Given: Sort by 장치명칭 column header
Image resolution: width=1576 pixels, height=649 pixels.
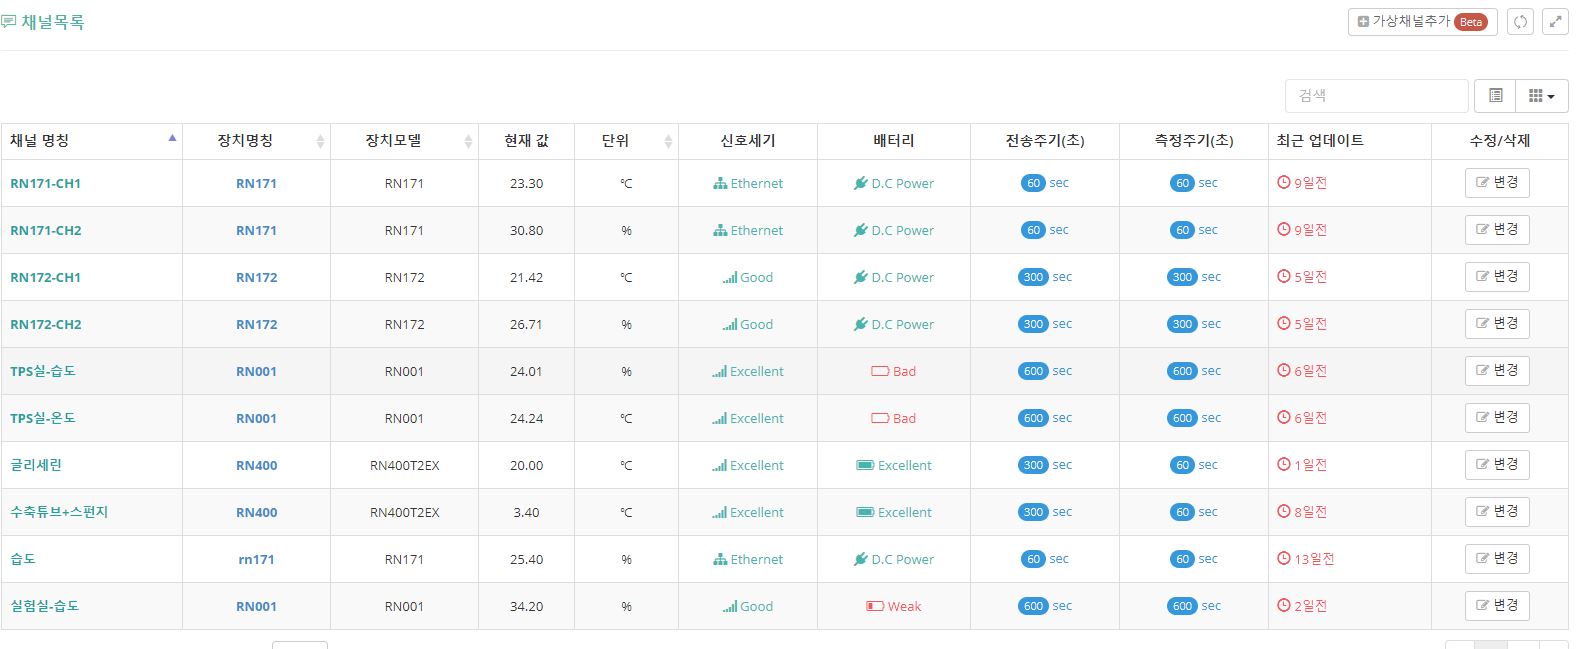Looking at the screenshot, I should click(256, 141).
